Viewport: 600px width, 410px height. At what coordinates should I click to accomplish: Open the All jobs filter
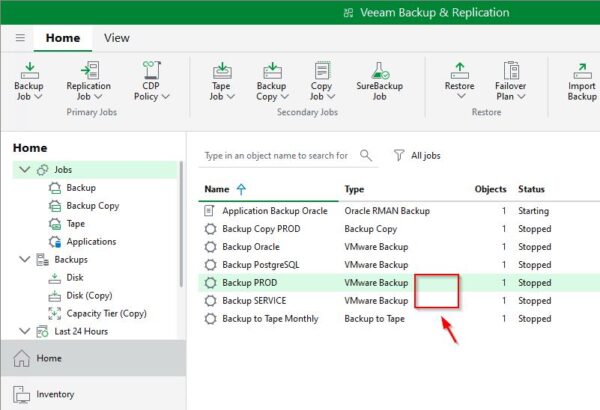(417, 155)
